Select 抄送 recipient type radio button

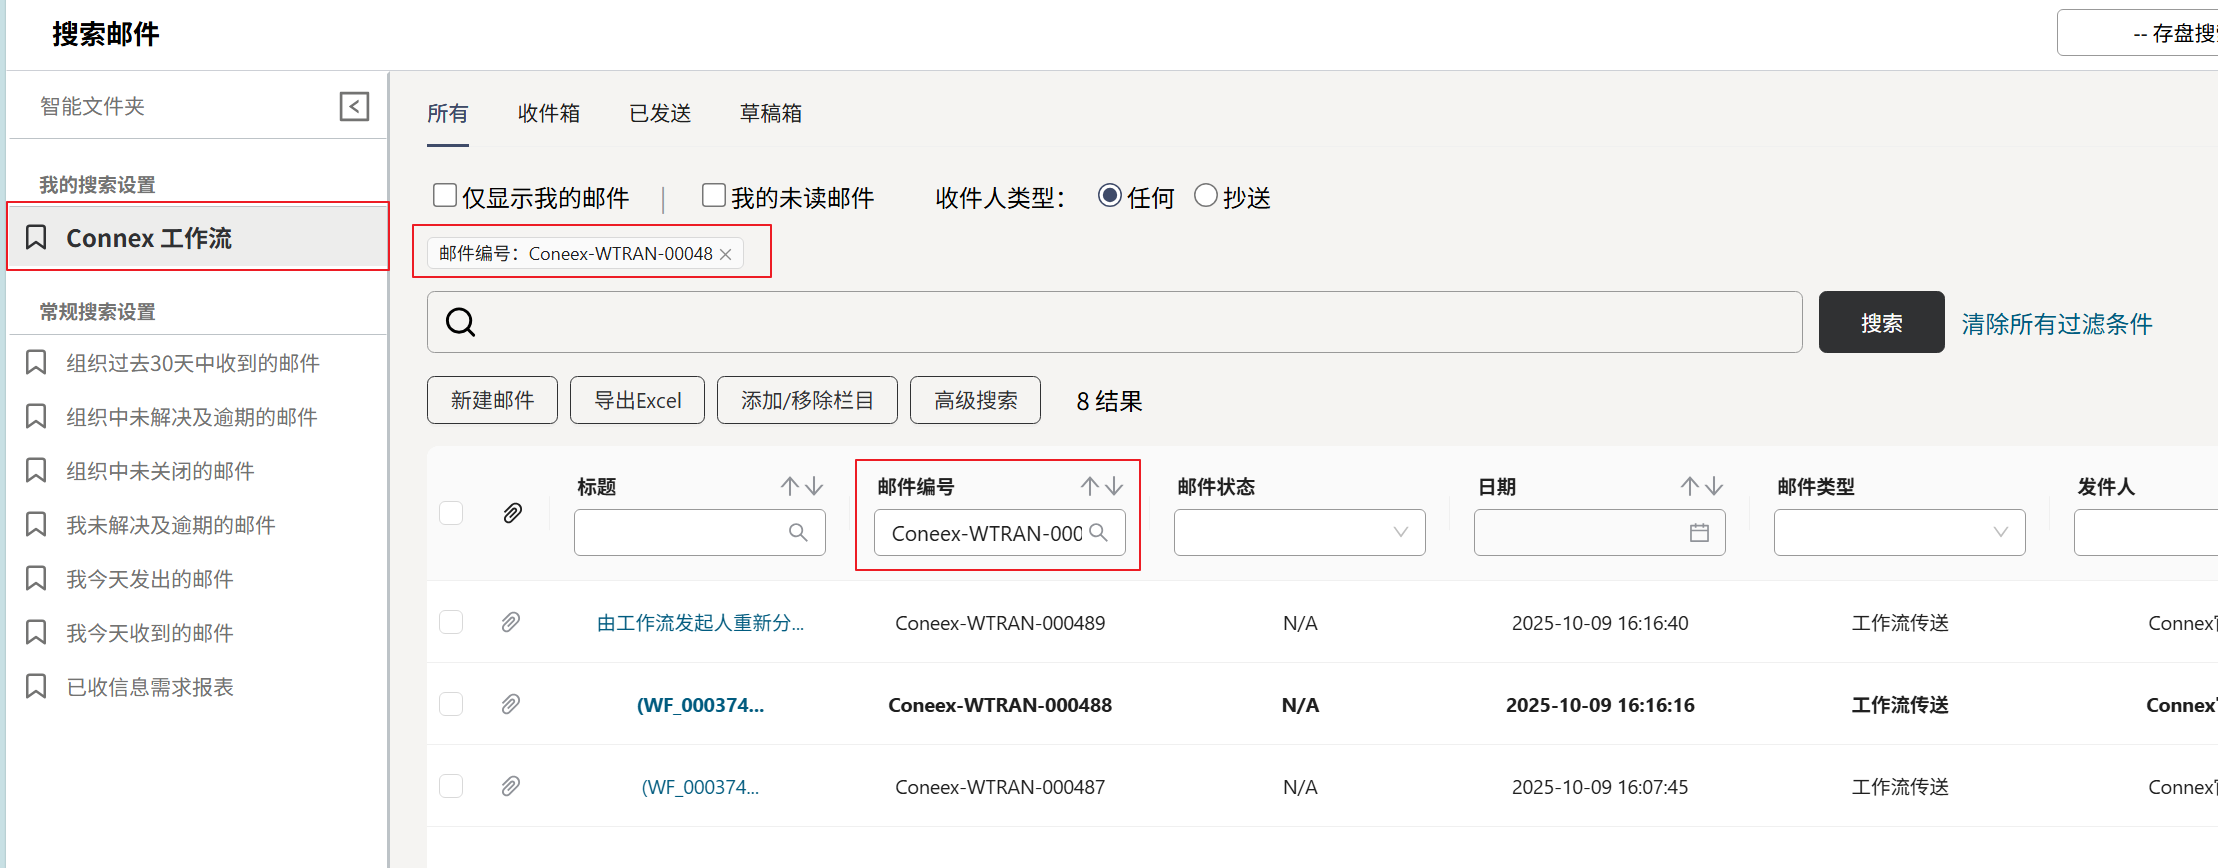point(1206,195)
